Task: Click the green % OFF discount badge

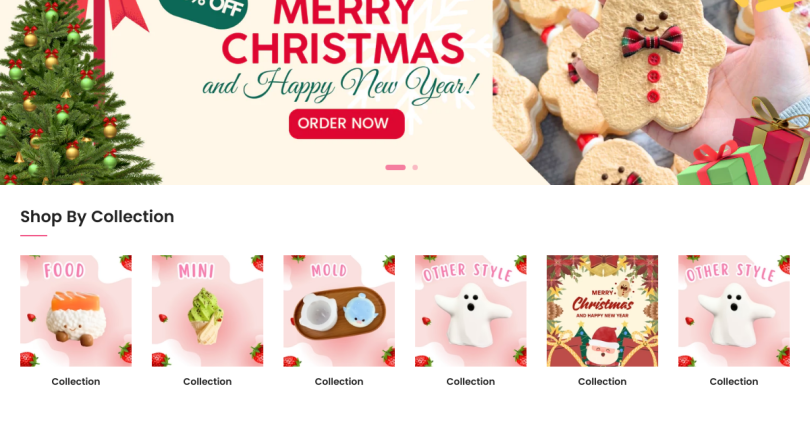Action: coord(204,11)
